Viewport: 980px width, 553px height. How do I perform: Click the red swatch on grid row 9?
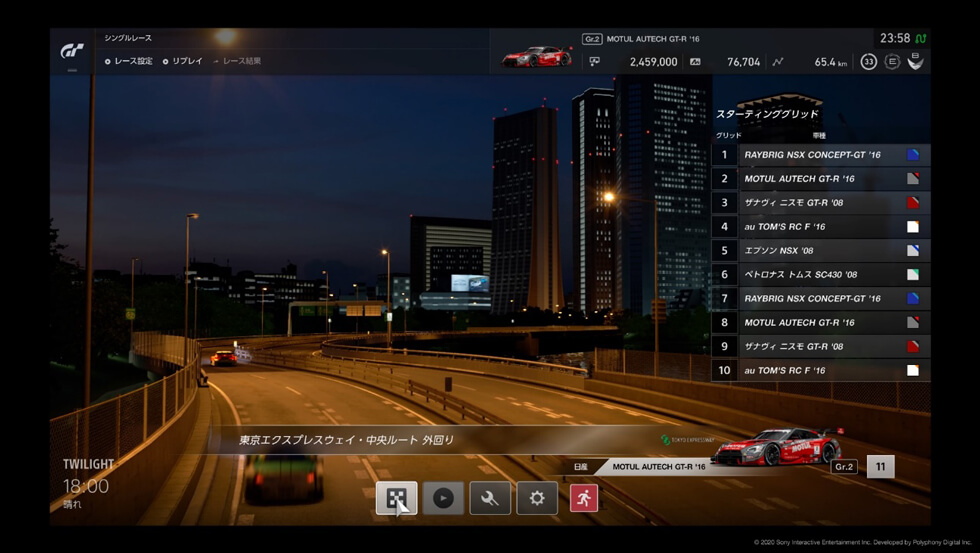[913, 346]
